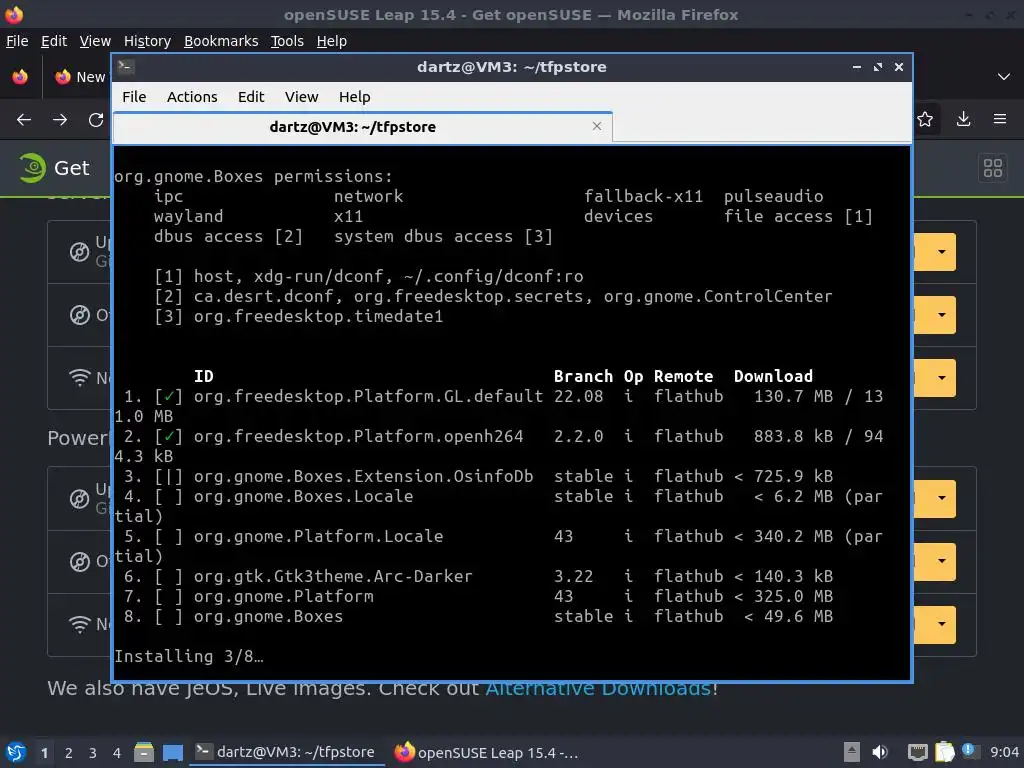
Task: Open Firefox Help menu
Action: coord(331,41)
